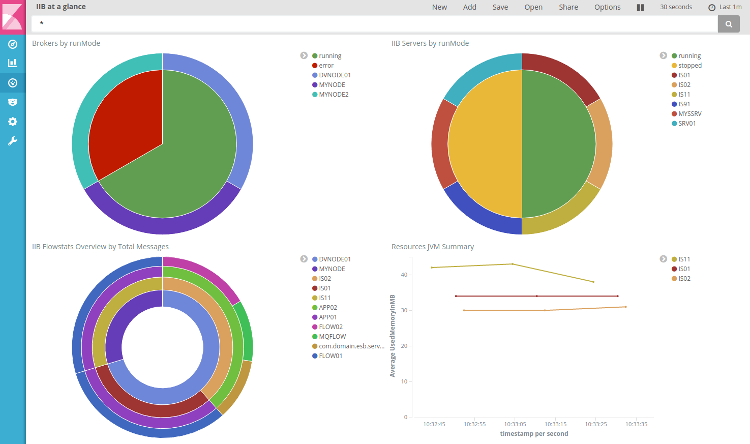Open the Visualize bar chart icon
750x444 pixels.
coord(12,63)
